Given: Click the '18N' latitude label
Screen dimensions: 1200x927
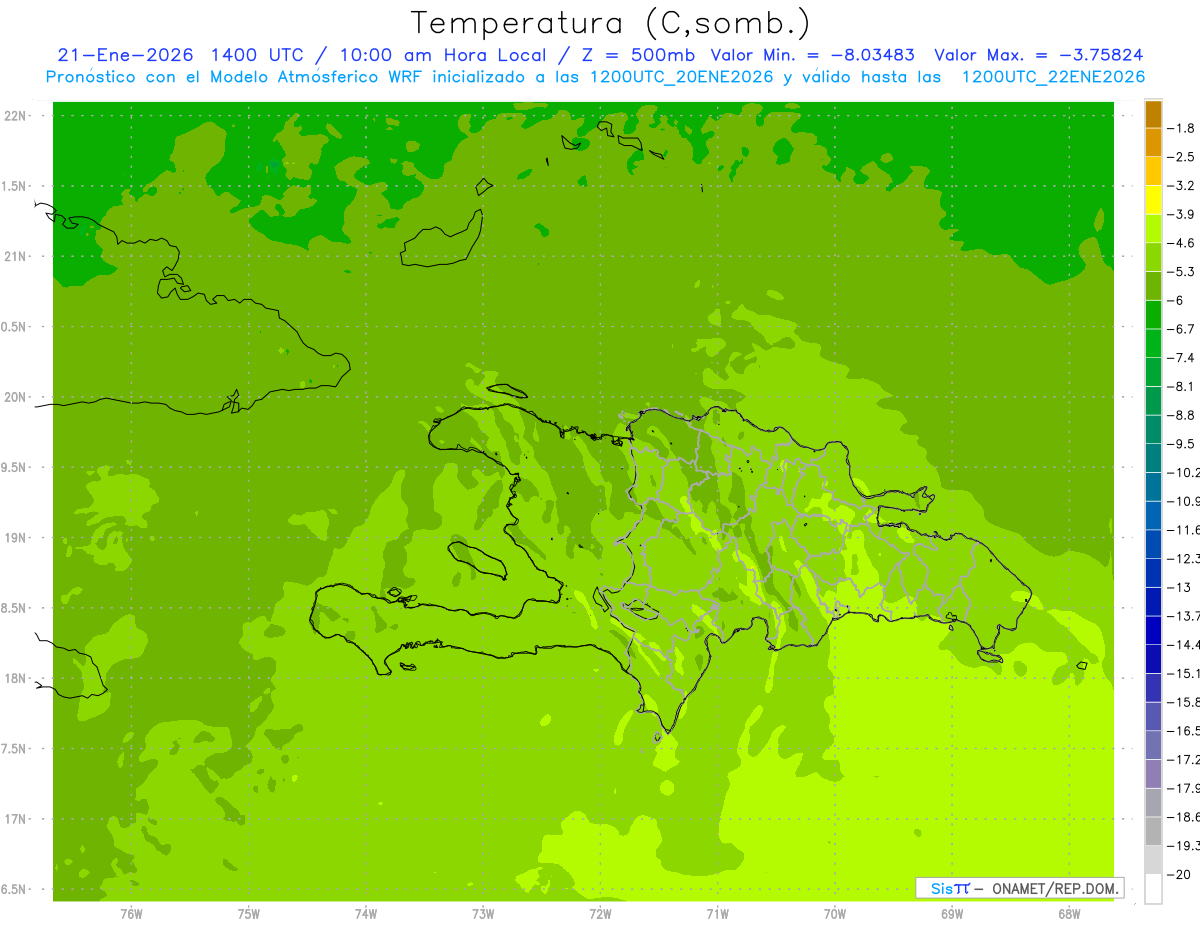Looking at the screenshot, I should (x=17, y=678).
